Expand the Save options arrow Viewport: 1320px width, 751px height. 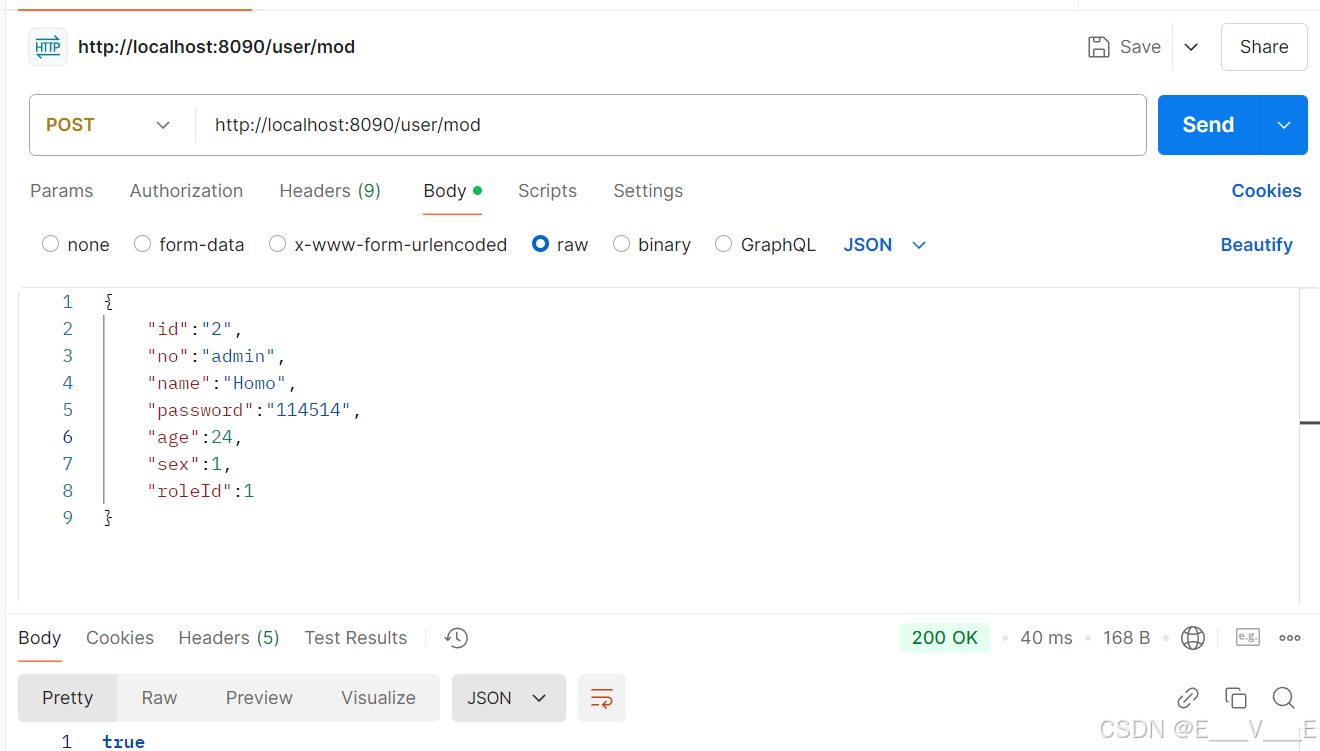tap(1191, 47)
